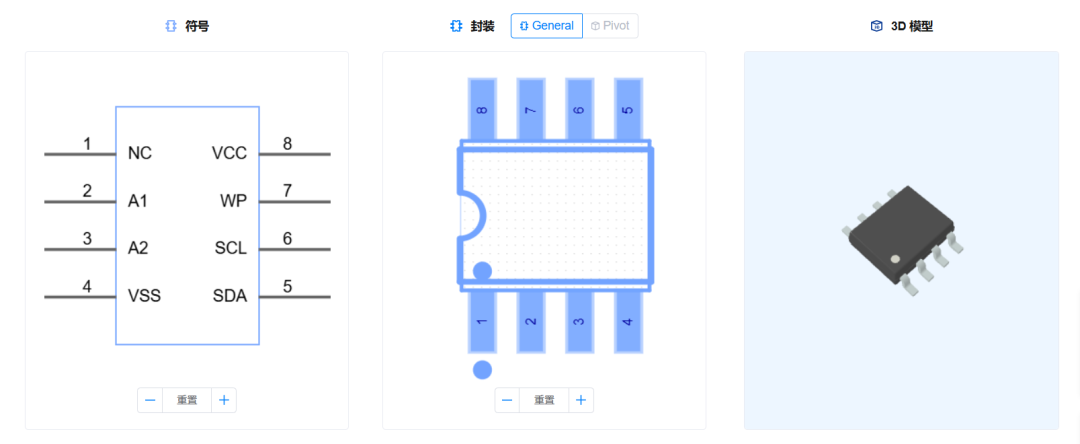1080x444 pixels.
Task: Zoom in the footprint view with plus
Action: click(x=581, y=400)
